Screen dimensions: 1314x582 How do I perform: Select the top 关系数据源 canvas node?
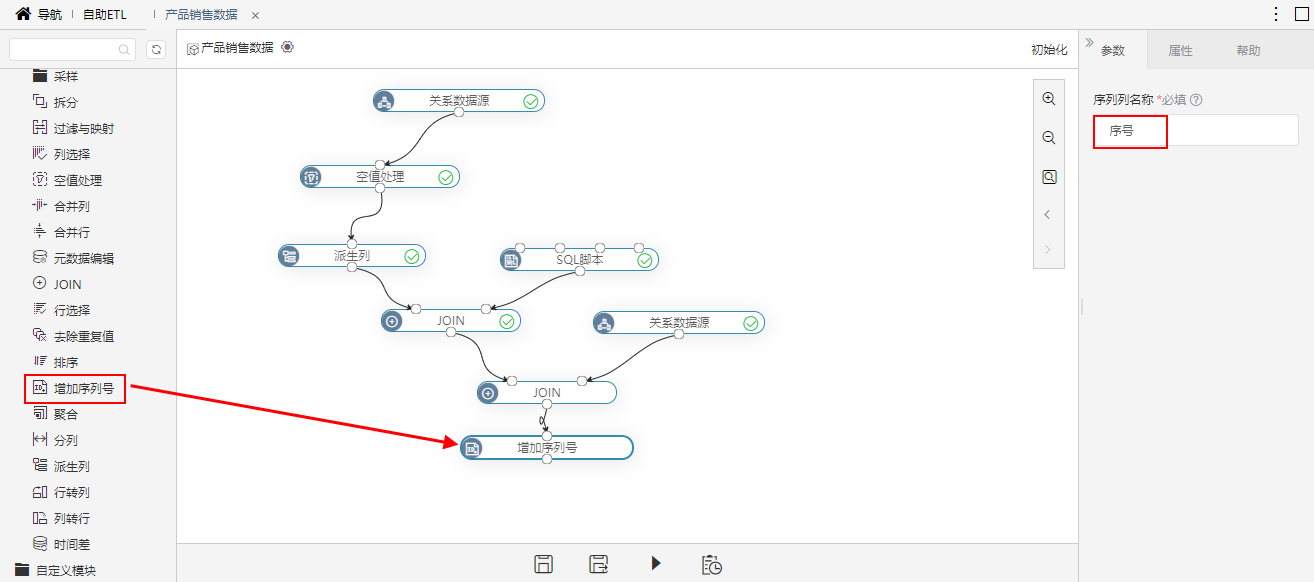click(459, 101)
